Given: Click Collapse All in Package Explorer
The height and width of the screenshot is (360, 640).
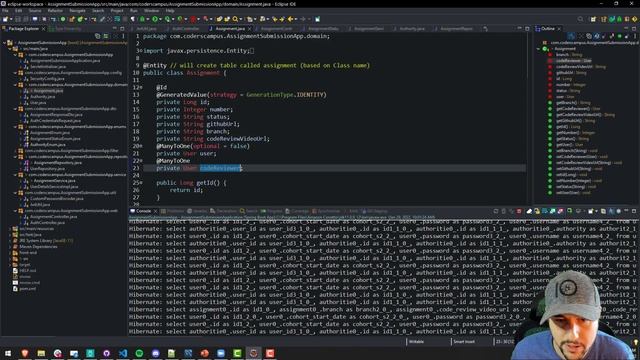Looking at the screenshot, I should coord(98,36).
